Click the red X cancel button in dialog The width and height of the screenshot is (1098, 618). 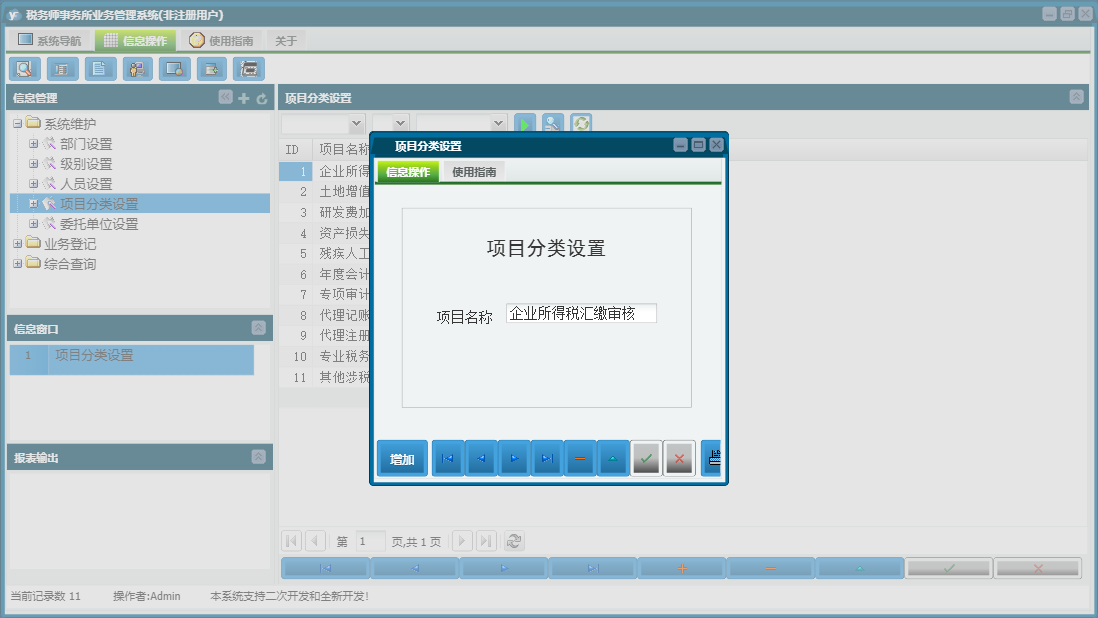[x=679, y=458]
